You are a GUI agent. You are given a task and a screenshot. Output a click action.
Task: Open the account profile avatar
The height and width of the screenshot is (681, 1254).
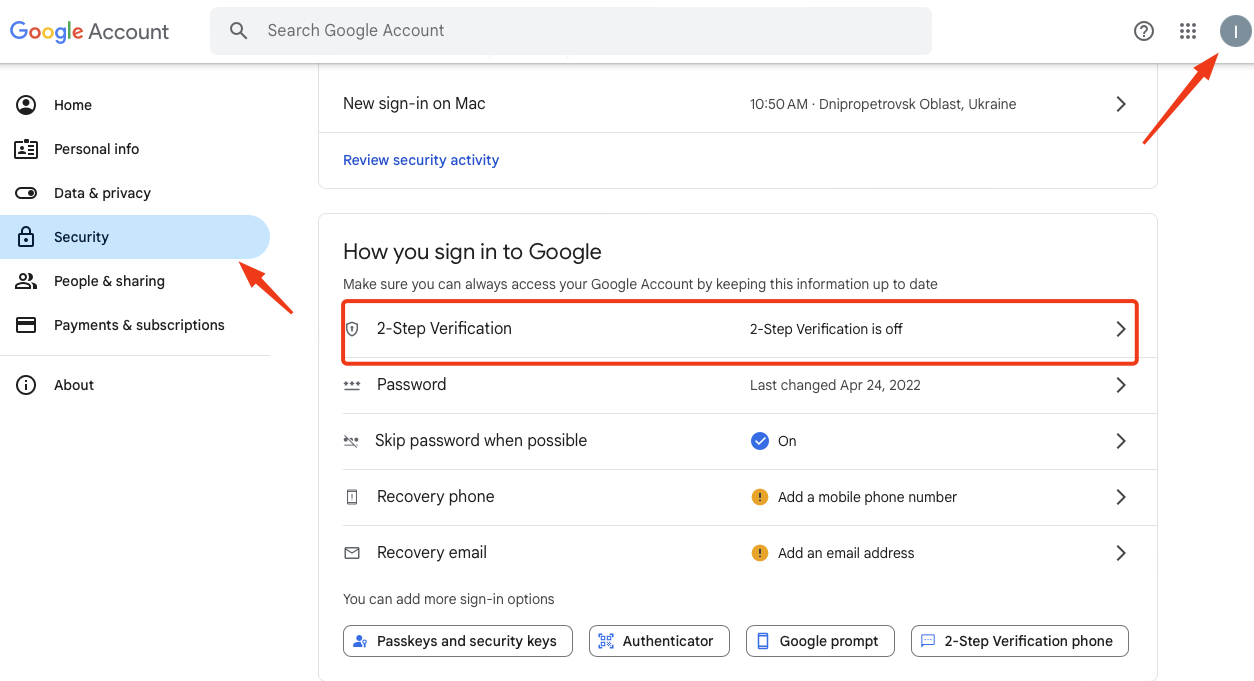tap(1236, 31)
